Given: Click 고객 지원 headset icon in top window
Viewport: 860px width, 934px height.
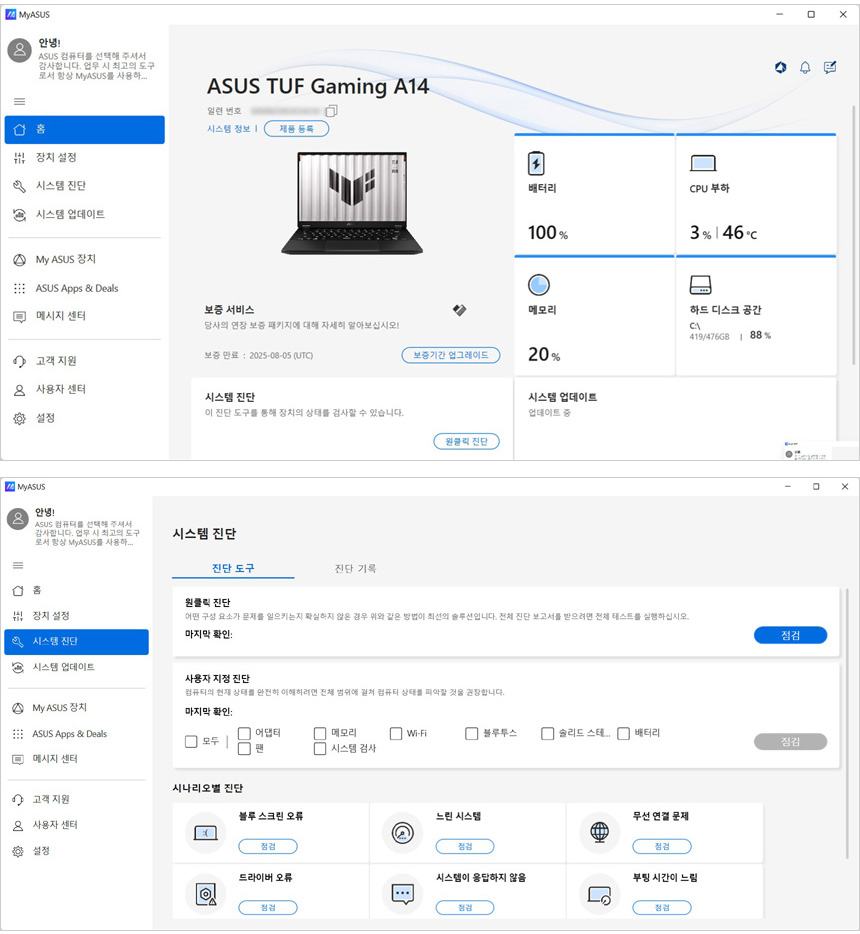Looking at the screenshot, I should point(20,361).
